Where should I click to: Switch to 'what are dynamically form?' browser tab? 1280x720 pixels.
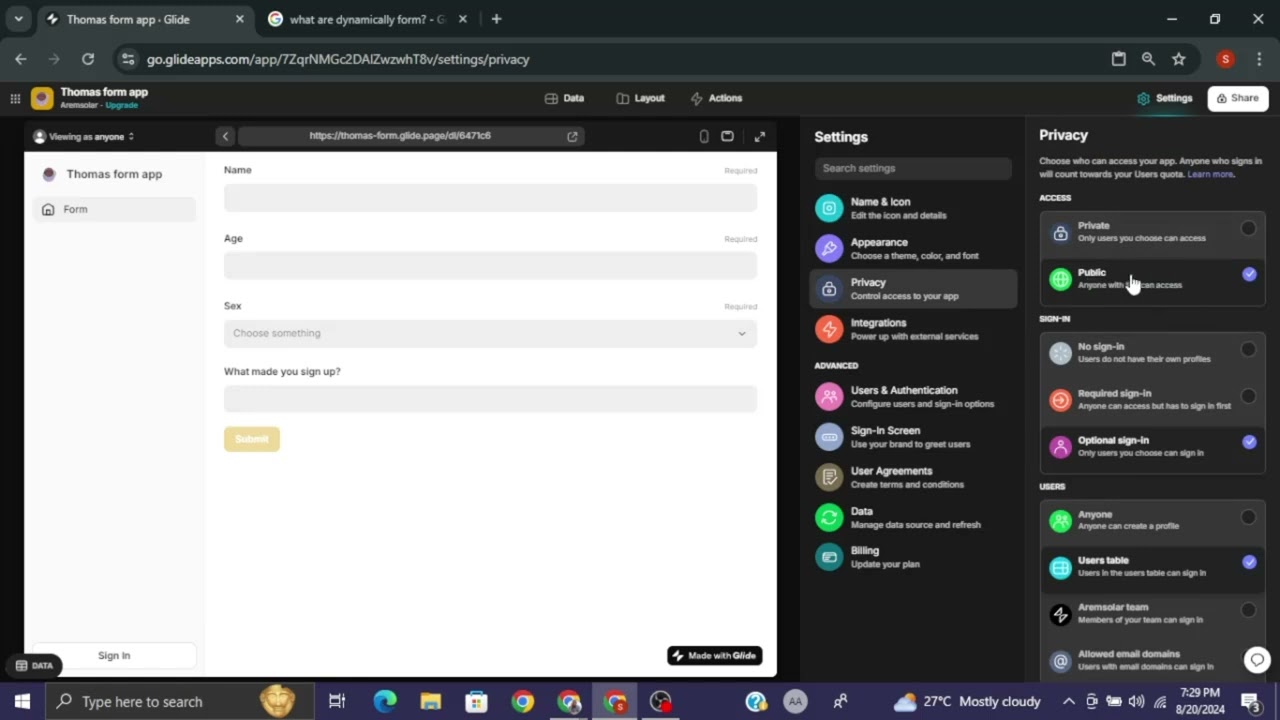point(366,19)
